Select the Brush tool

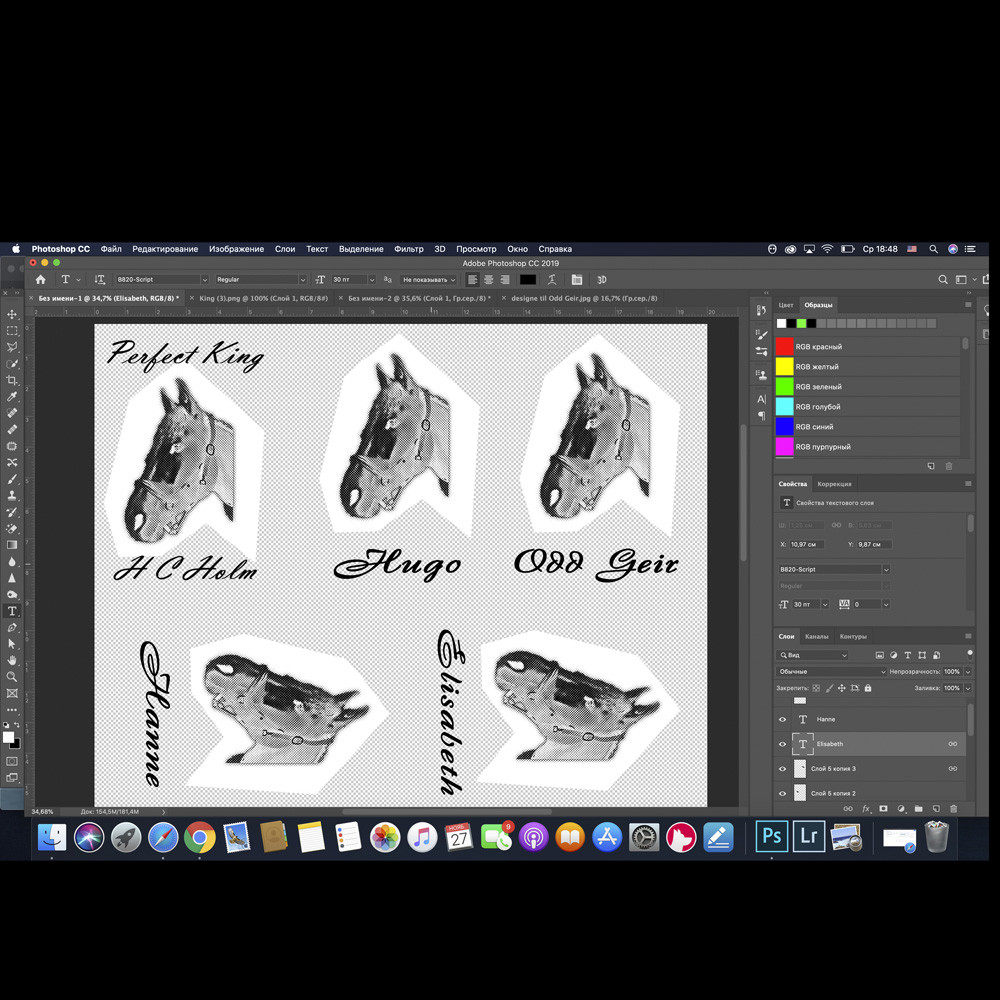[x=12, y=479]
